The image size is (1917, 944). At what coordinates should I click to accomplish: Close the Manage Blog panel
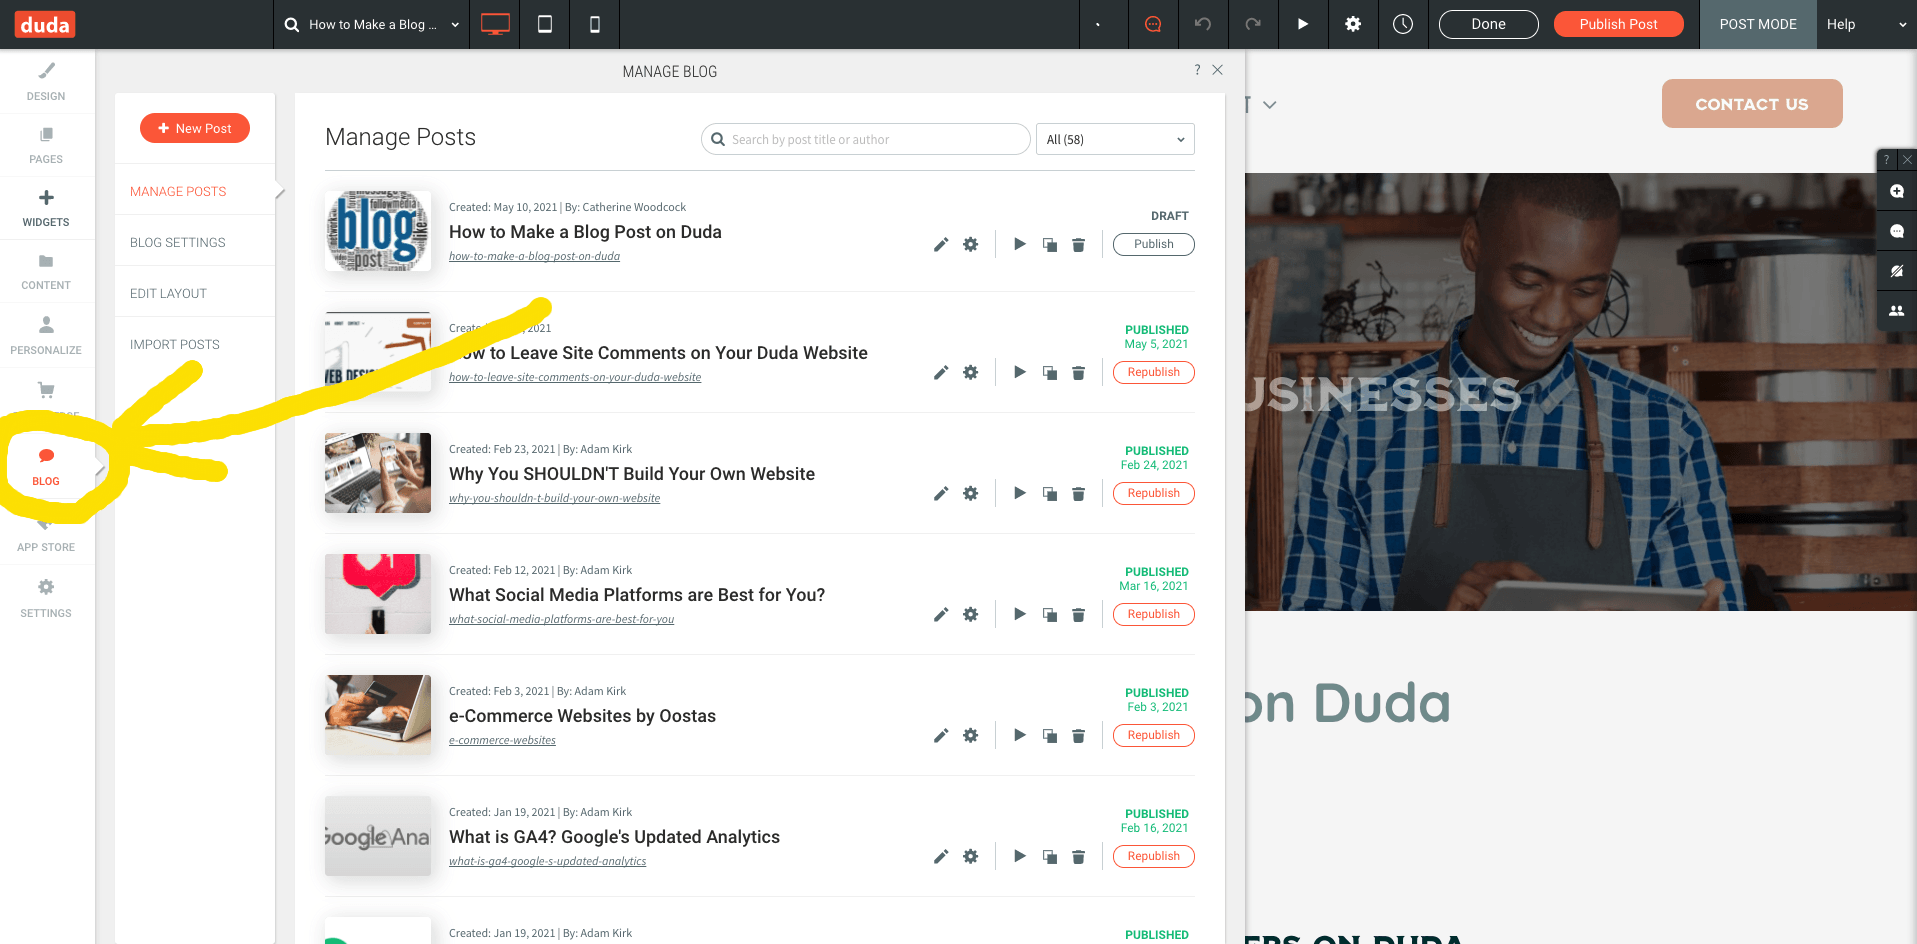point(1217,70)
